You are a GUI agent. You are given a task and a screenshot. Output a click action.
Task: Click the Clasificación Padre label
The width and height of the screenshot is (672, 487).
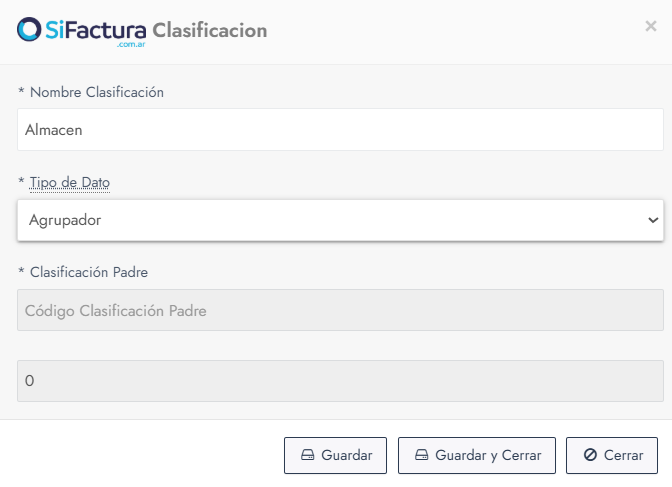point(89,271)
